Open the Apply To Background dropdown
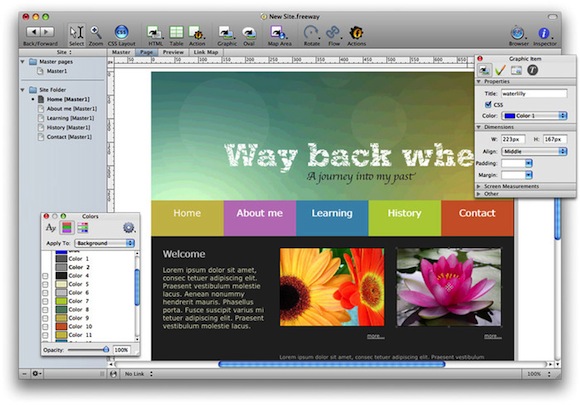 click(104, 243)
